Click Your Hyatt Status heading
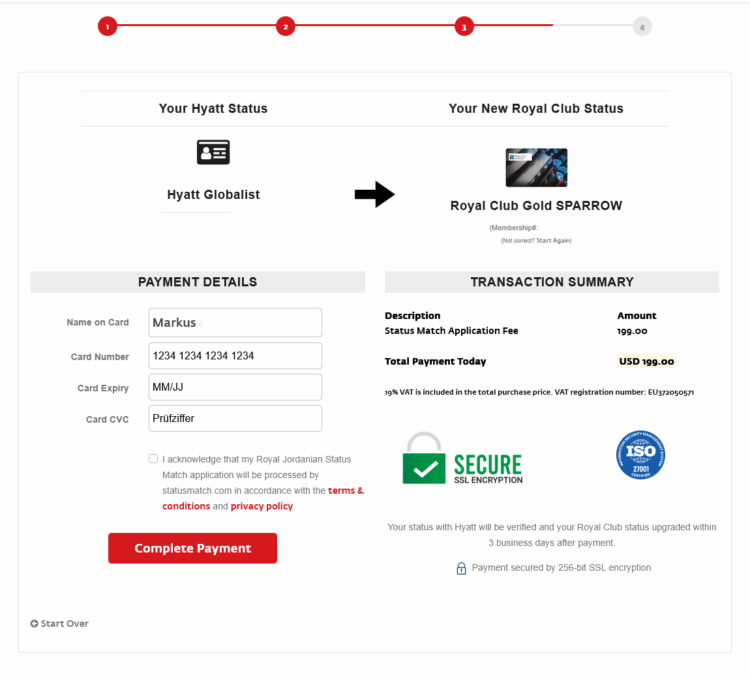Screen dimensions: 750x679 tap(213, 109)
